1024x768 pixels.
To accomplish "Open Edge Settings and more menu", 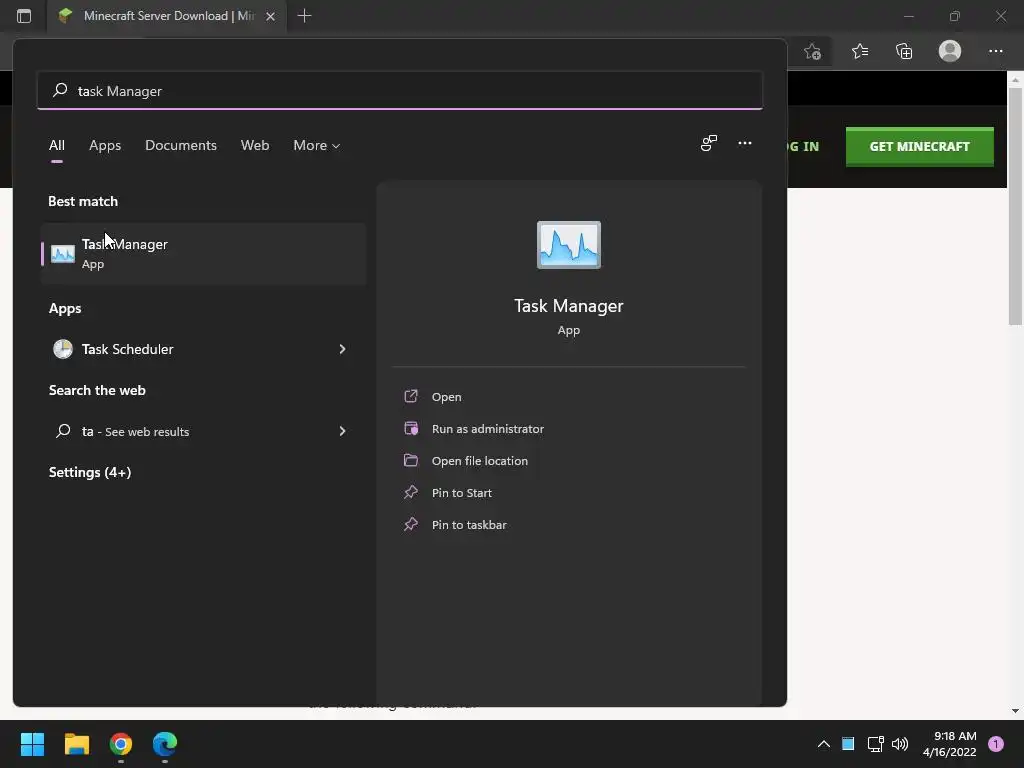I will click(995, 51).
